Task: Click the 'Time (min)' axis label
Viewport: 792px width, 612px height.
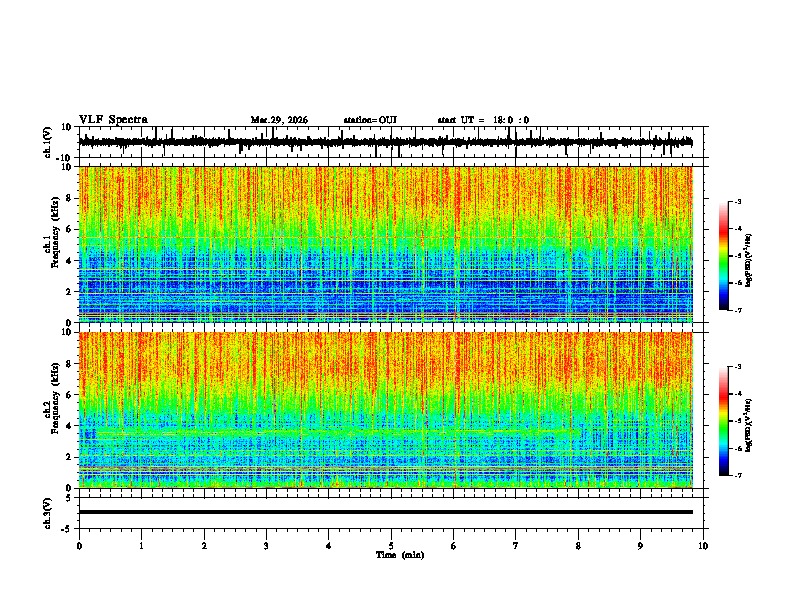Action: point(400,555)
